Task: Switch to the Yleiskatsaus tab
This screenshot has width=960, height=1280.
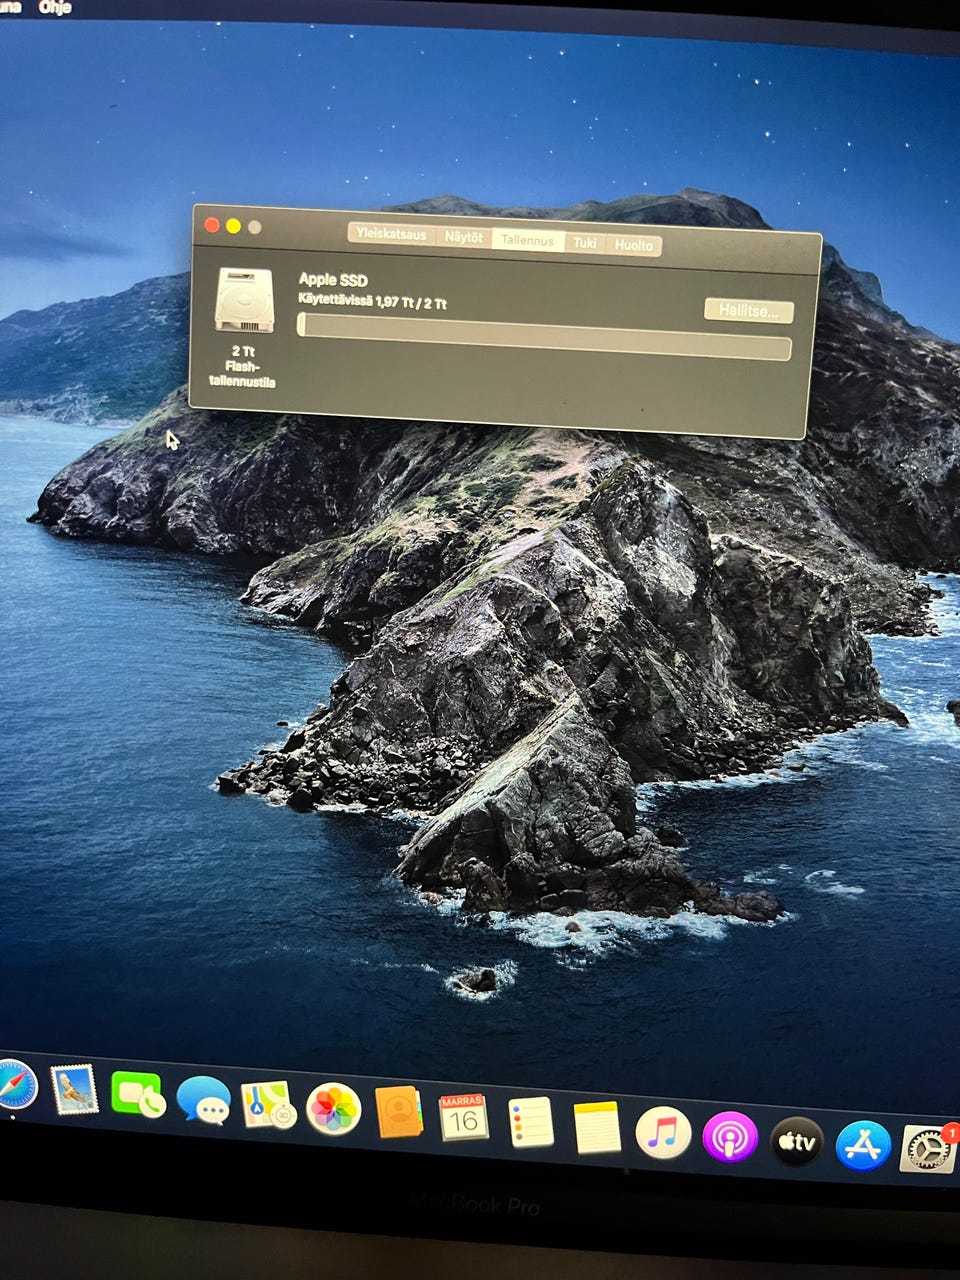Action: [x=392, y=235]
